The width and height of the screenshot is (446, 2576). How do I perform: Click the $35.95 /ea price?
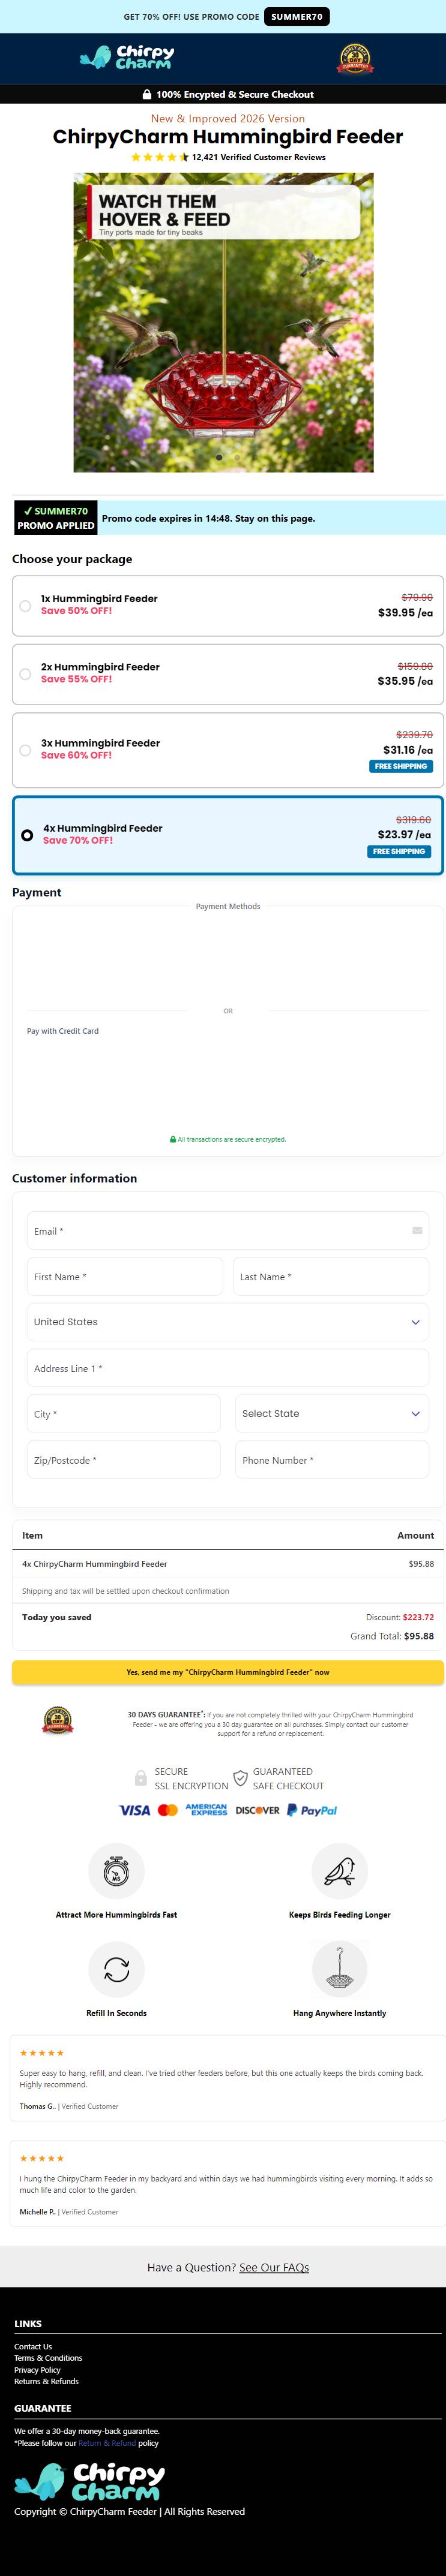click(x=405, y=680)
